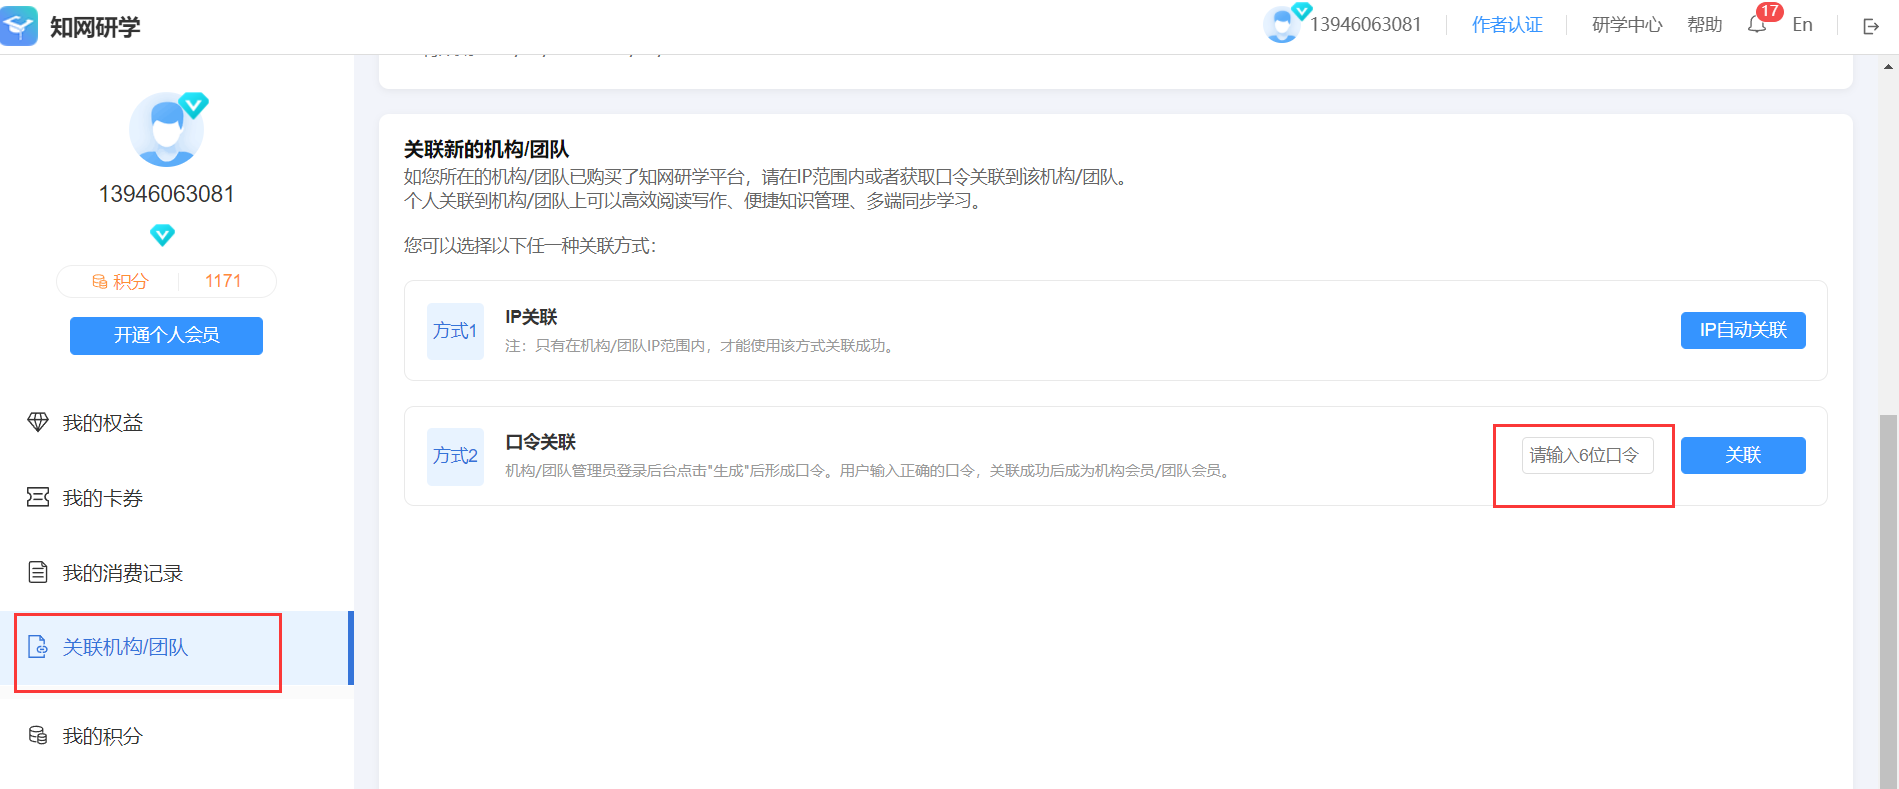Open the 作者认证 link
Screen dimensions: 1899x789
point(1507,25)
